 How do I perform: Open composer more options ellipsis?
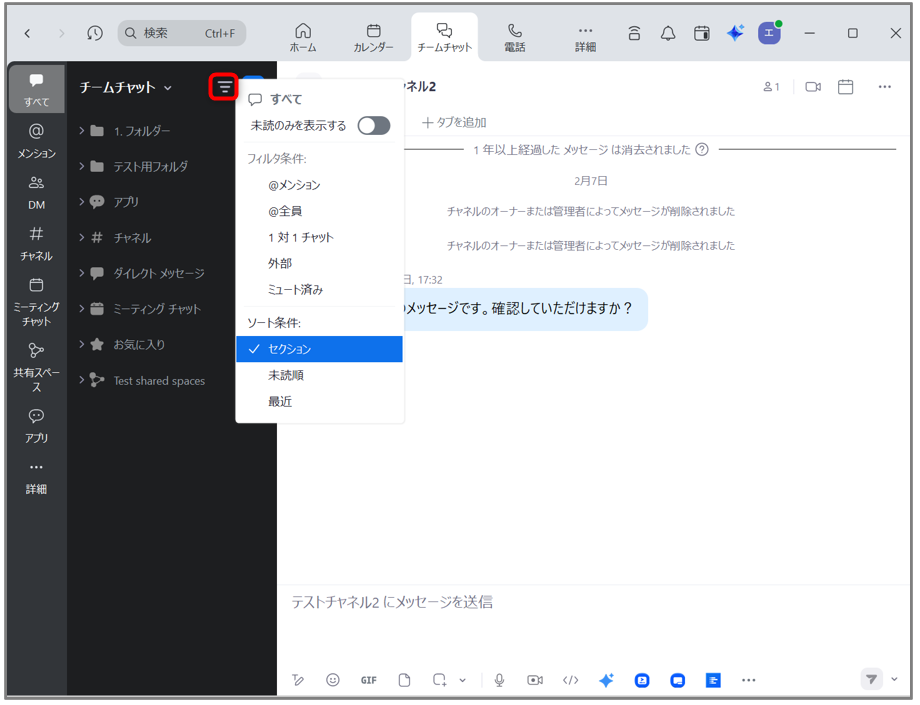748,680
